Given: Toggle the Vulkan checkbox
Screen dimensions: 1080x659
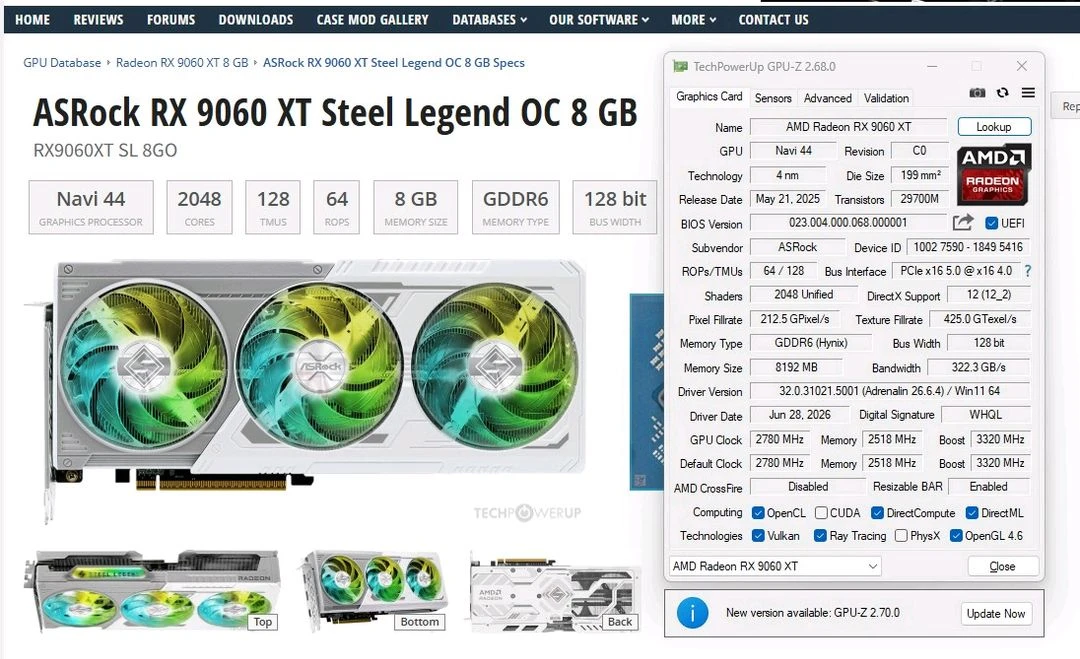Looking at the screenshot, I should click(x=758, y=536).
